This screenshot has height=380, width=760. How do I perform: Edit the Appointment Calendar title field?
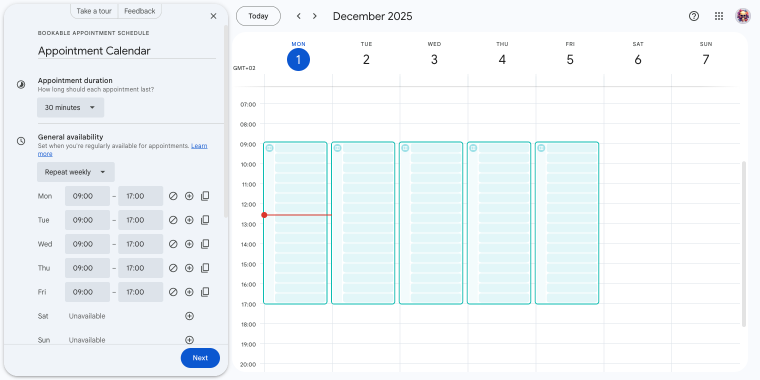pos(127,51)
